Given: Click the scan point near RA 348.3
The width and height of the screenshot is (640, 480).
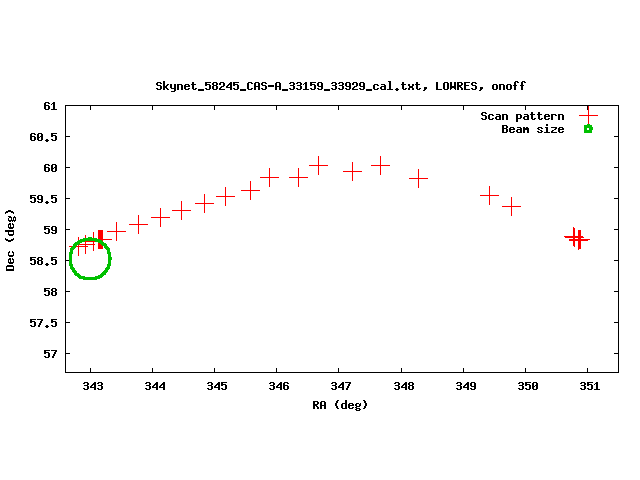Looking at the screenshot, I should pyautogui.click(x=418, y=178).
